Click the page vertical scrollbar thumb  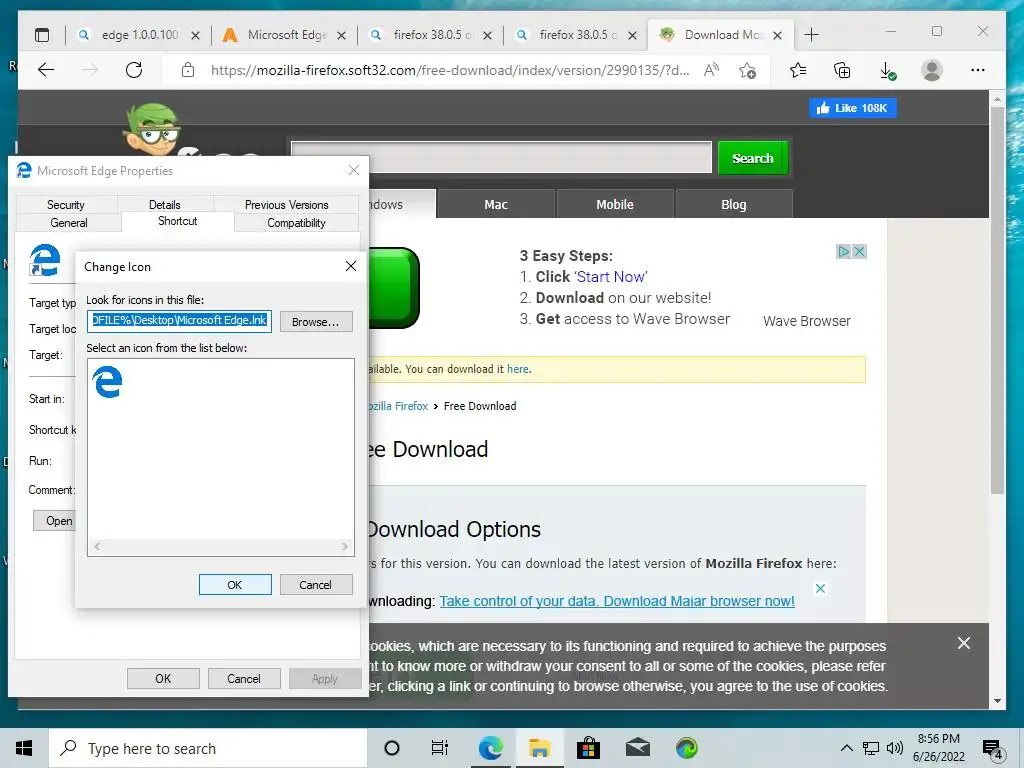click(x=997, y=300)
